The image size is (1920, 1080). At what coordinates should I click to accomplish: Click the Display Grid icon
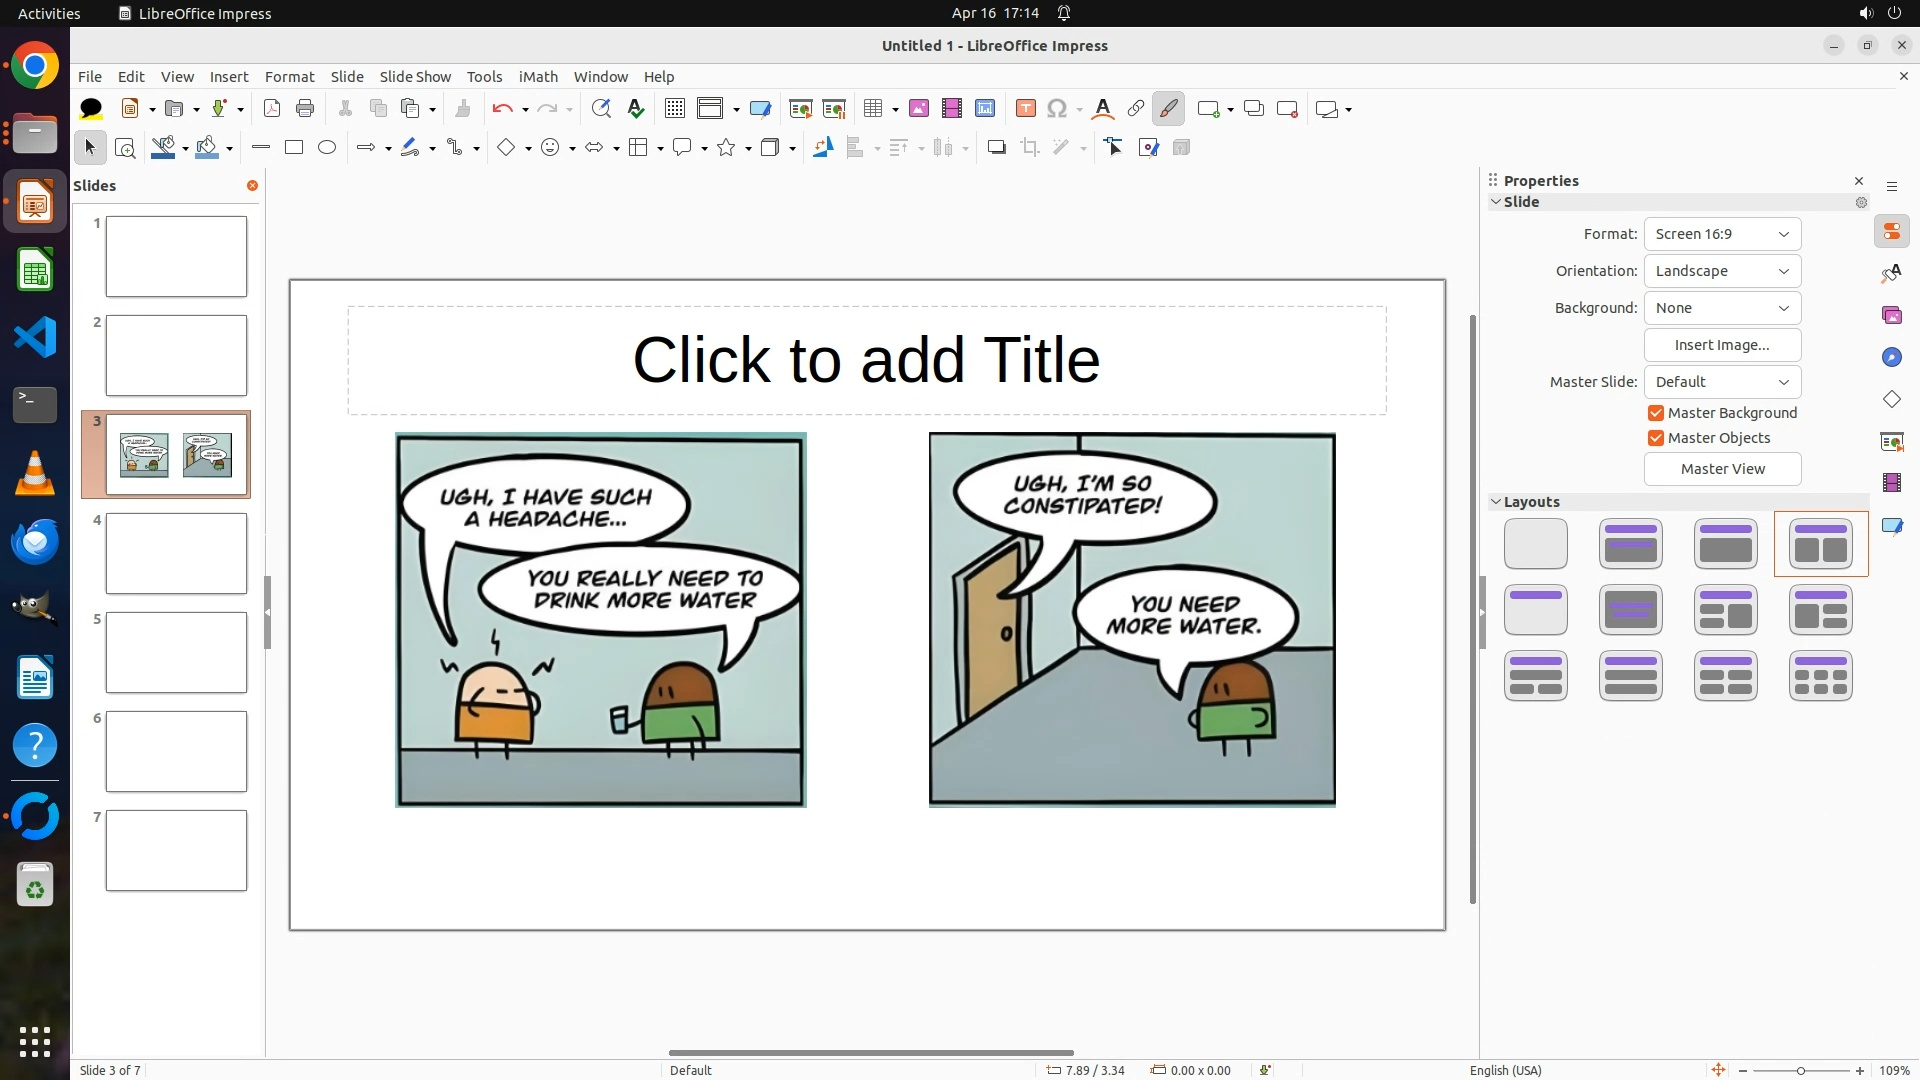tap(675, 109)
